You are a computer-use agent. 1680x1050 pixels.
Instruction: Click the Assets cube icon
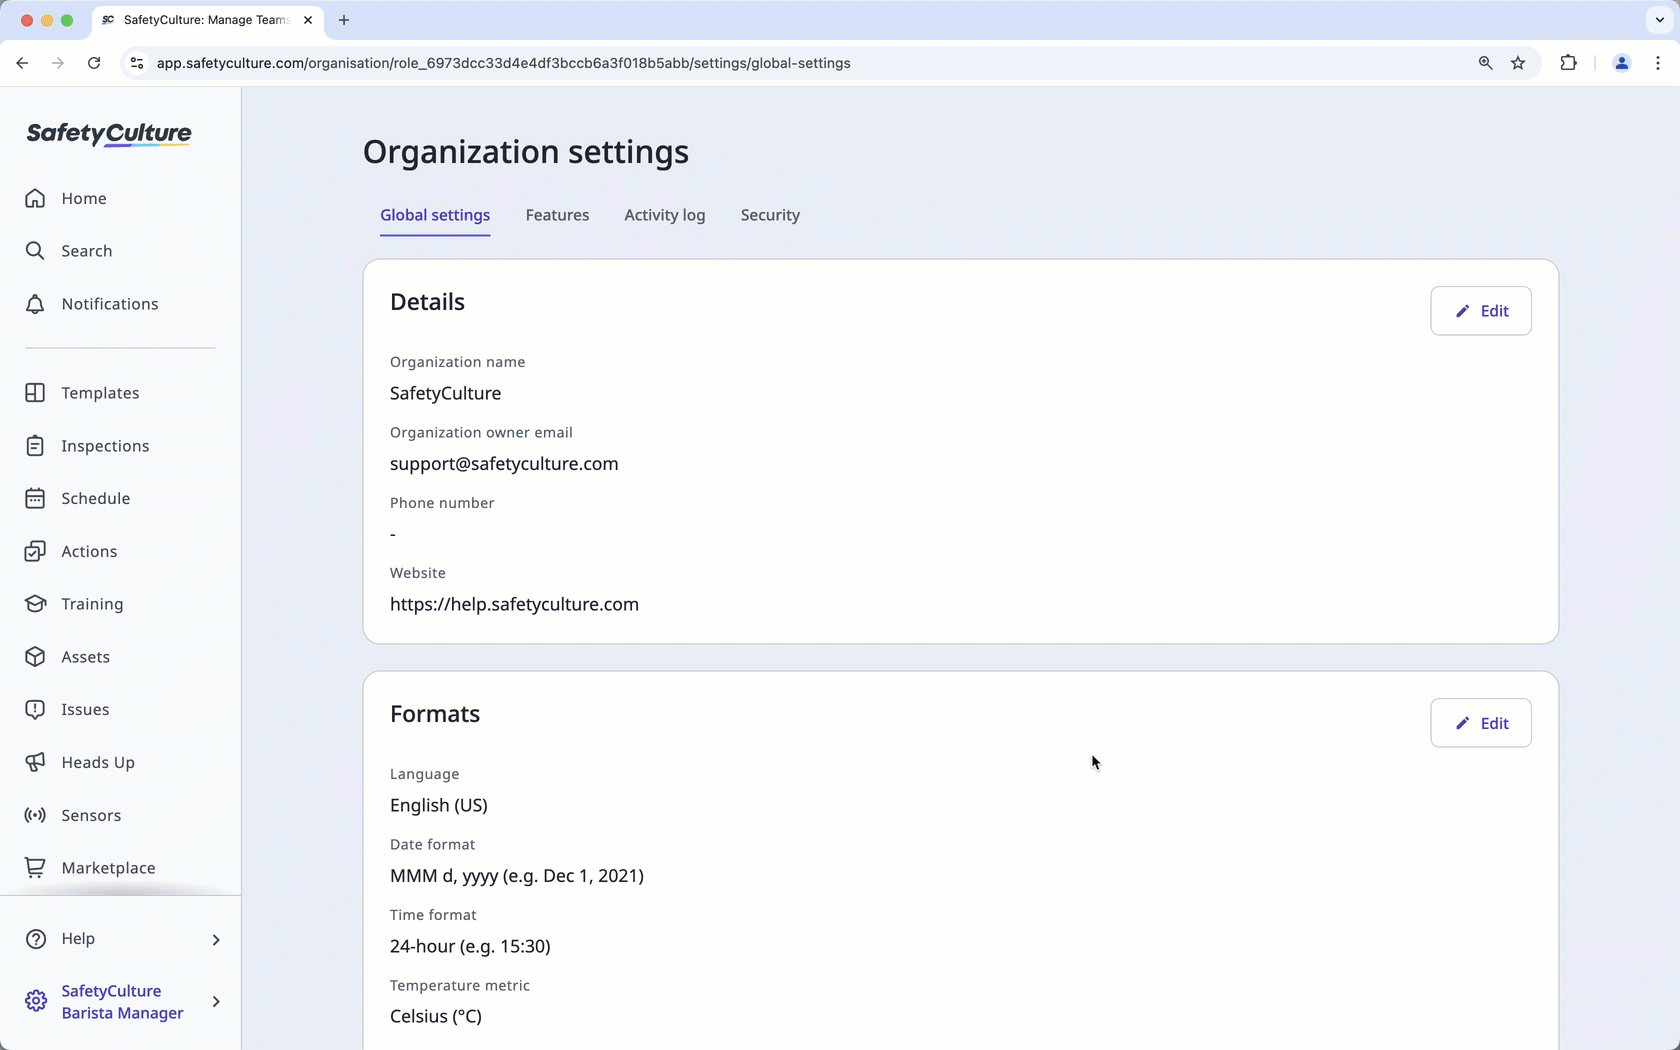pyautogui.click(x=35, y=657)
